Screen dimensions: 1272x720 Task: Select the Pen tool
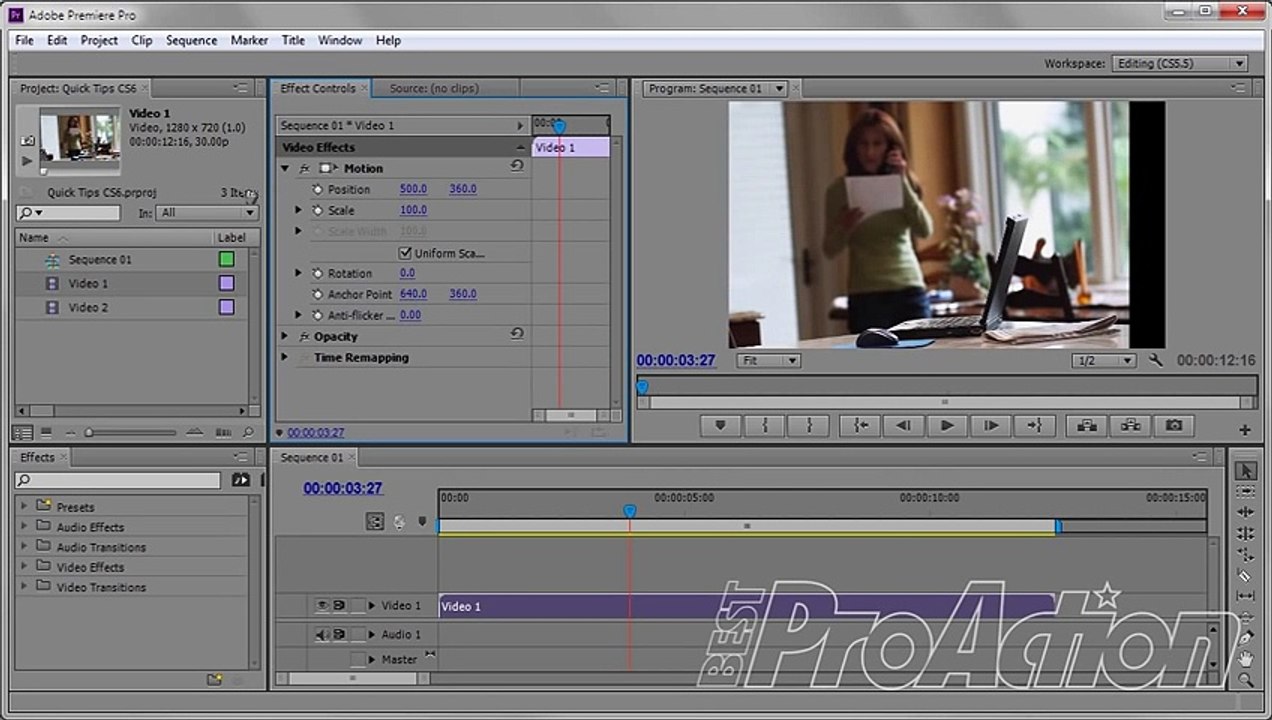1245,638
